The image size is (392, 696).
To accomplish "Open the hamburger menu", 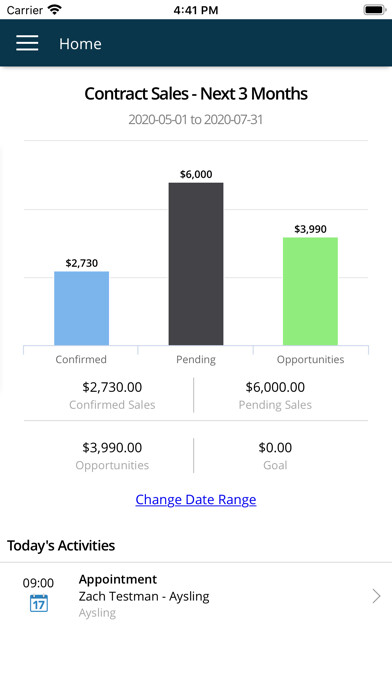I will click(x=27, y=44).
